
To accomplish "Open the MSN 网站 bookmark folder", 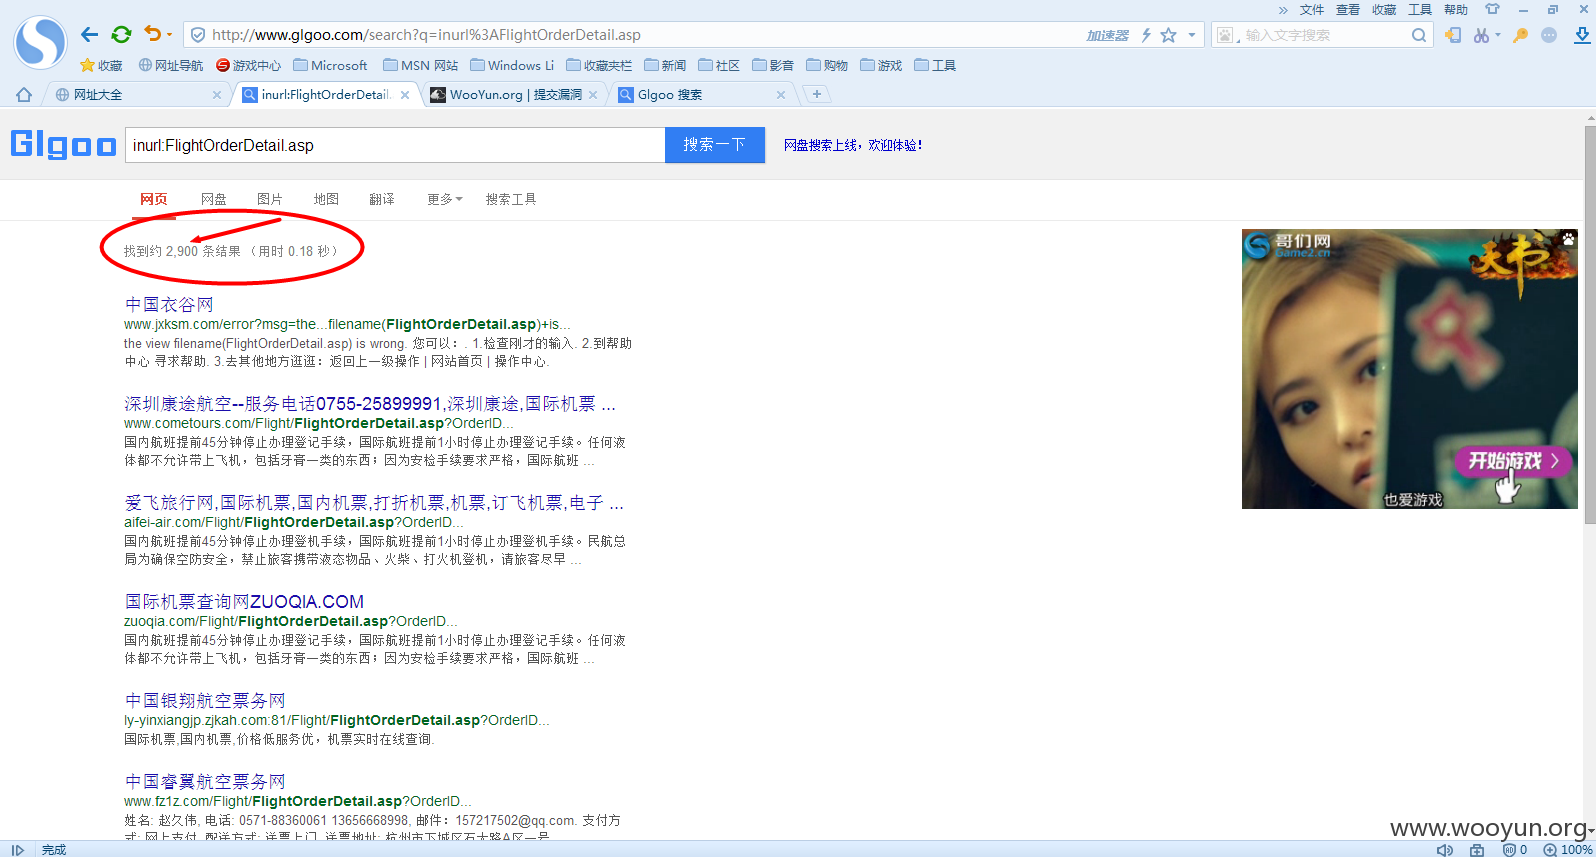I will (420, 65).
